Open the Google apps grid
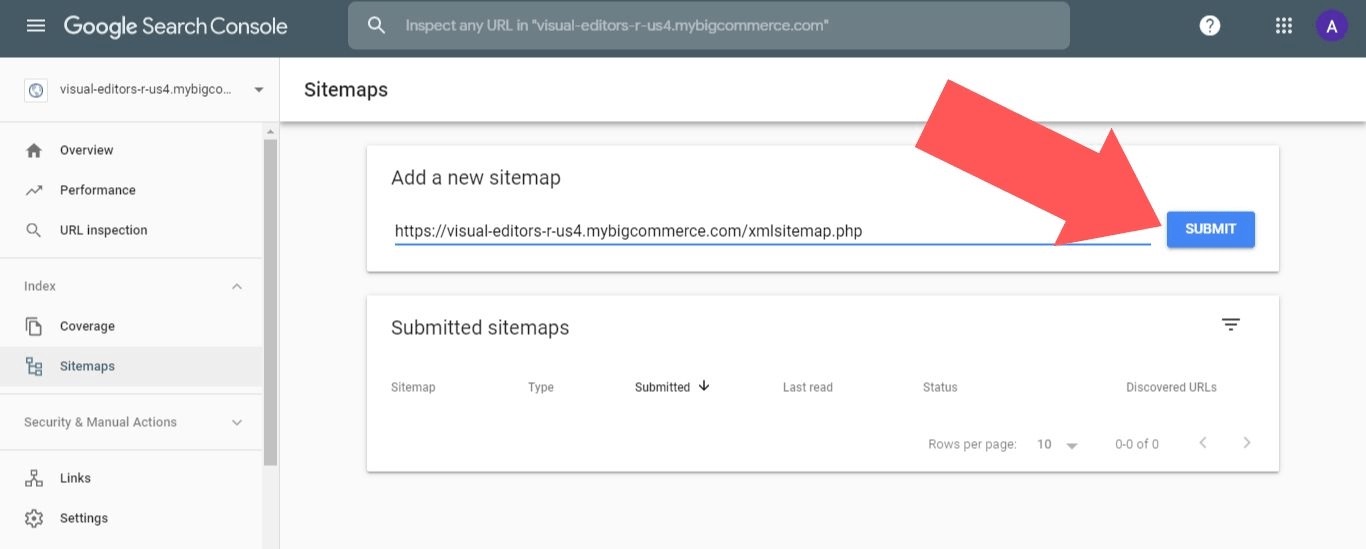 point(1284,26)
